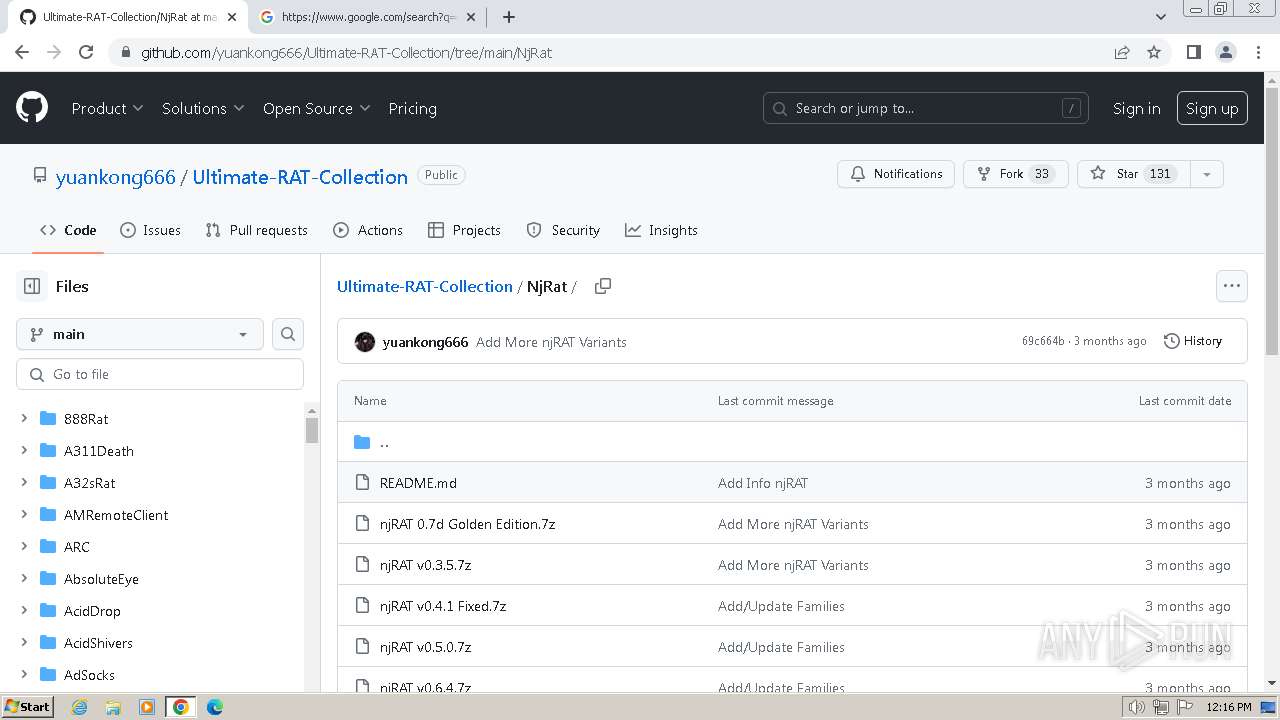Open the Star list dropdown arrow
This screenshot has width=1280, height=720.
pyautogui.click(x=1207, y=174)
